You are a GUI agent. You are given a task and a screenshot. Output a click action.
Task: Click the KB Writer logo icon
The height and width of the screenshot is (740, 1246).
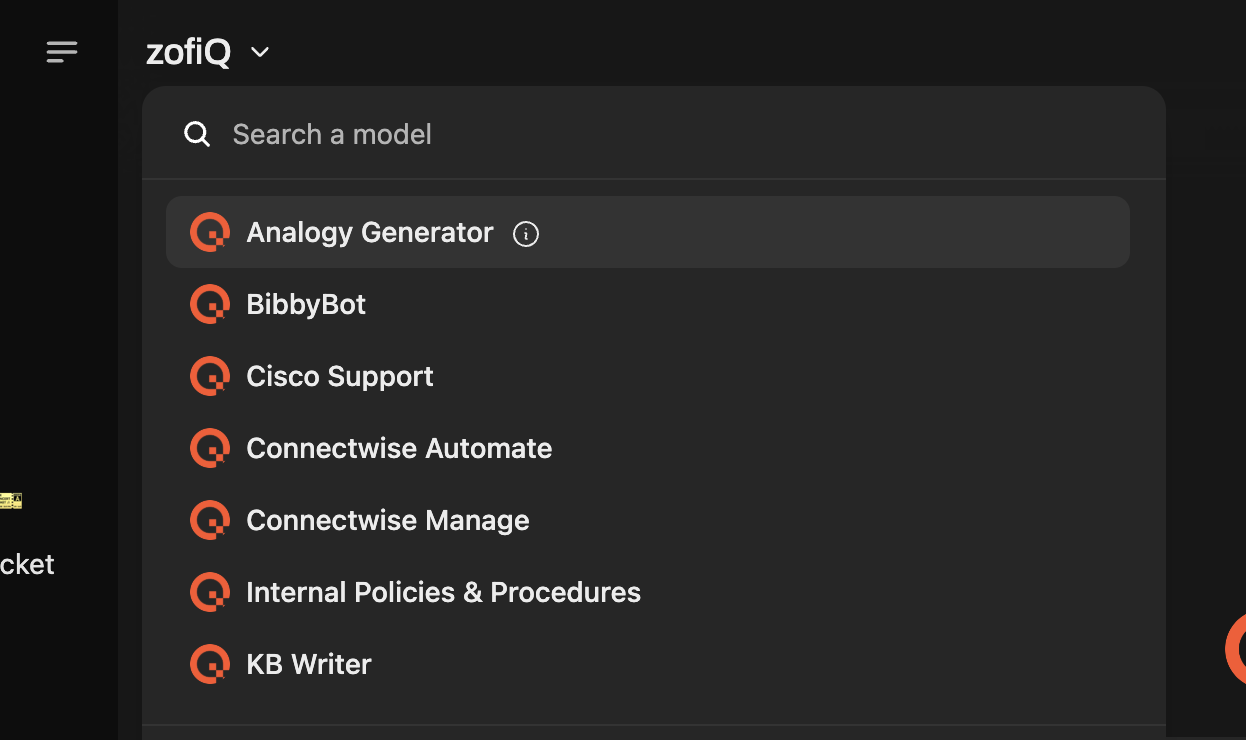pos(210,664)
